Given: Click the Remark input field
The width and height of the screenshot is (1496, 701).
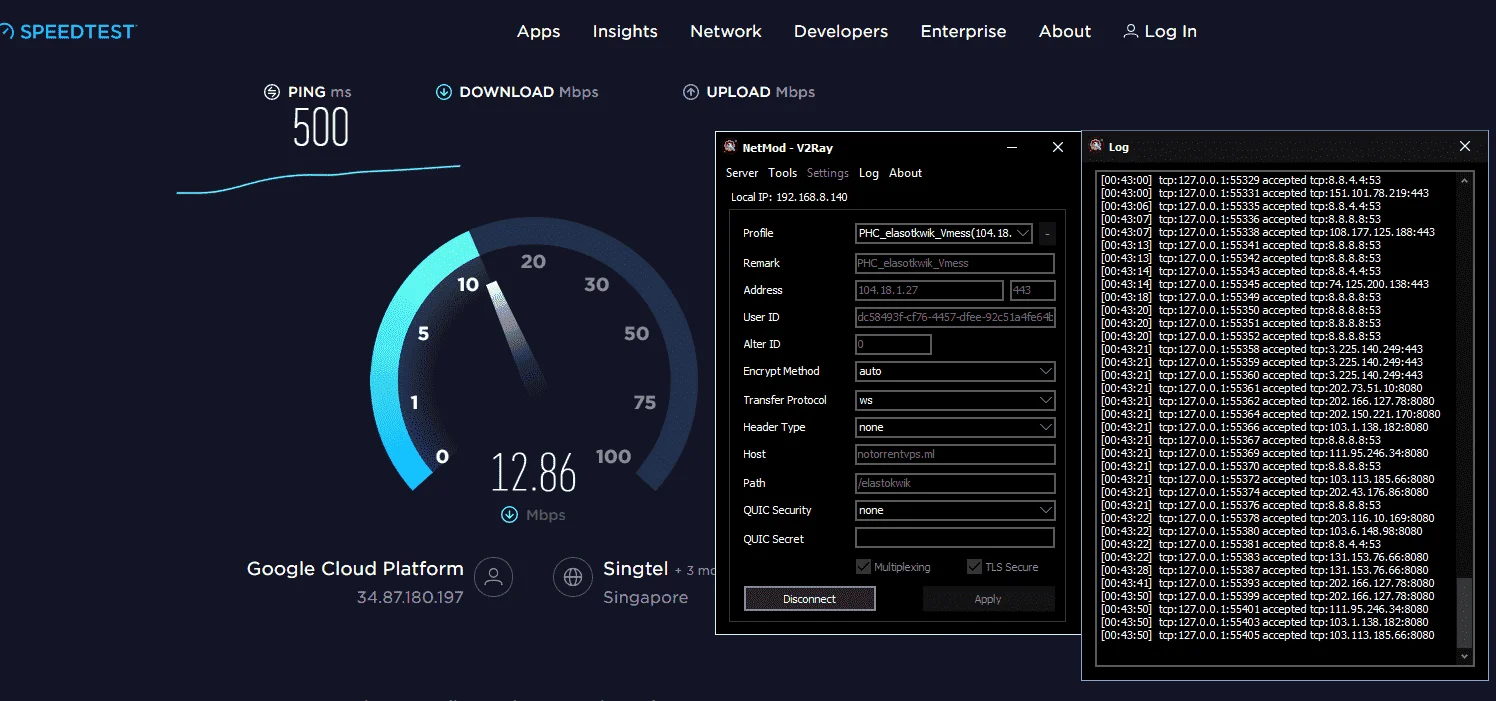Looking at the screenshot, I should click(955, 263).
